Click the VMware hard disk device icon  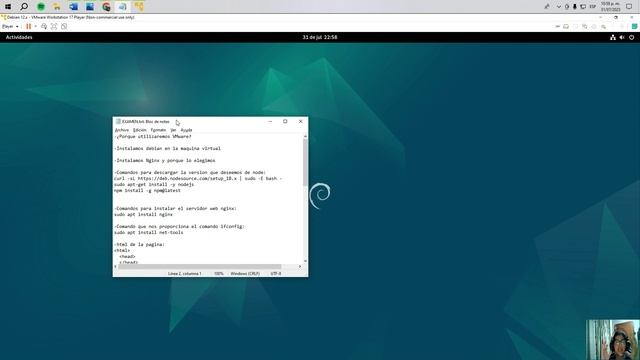point(566,27)
